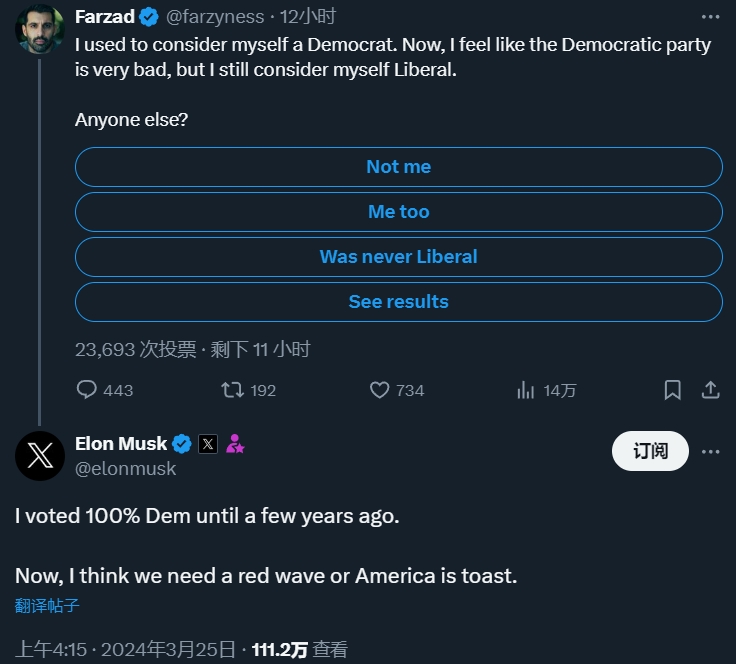
Task: Open more options menu on Elon Musk's post
Action: (710, 451)
